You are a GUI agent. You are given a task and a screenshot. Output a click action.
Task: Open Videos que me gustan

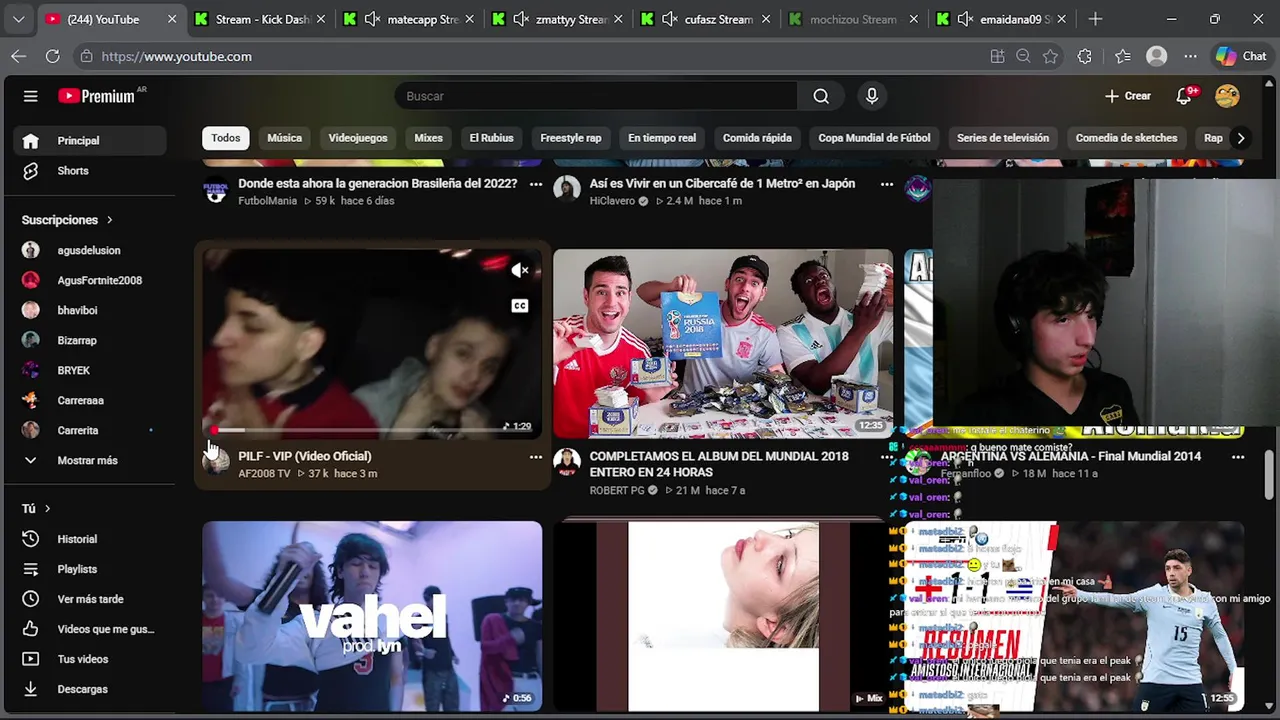click(x=90, y=629)
